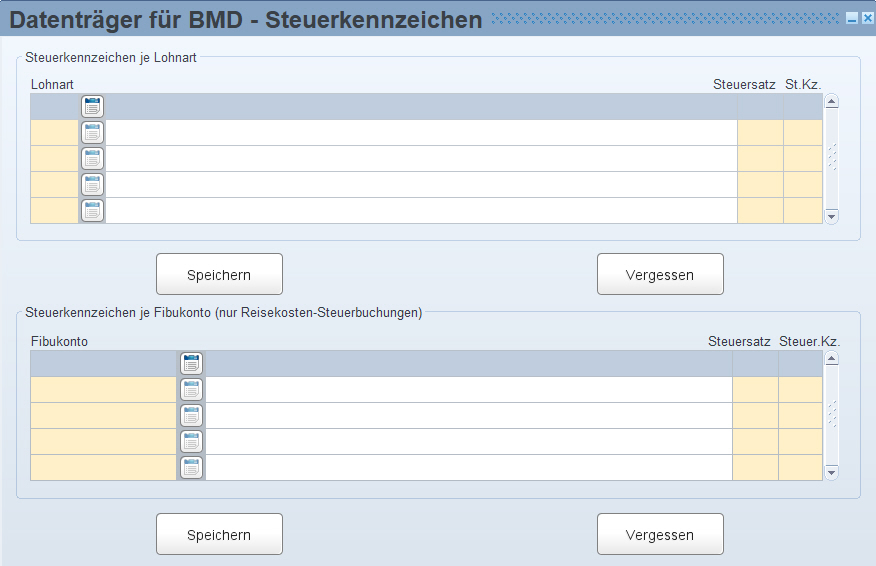This screenshot has height=566, width=876.
Task: Focus Steuersatz field in second Fibukonto row
Action: tap(755, 390)
